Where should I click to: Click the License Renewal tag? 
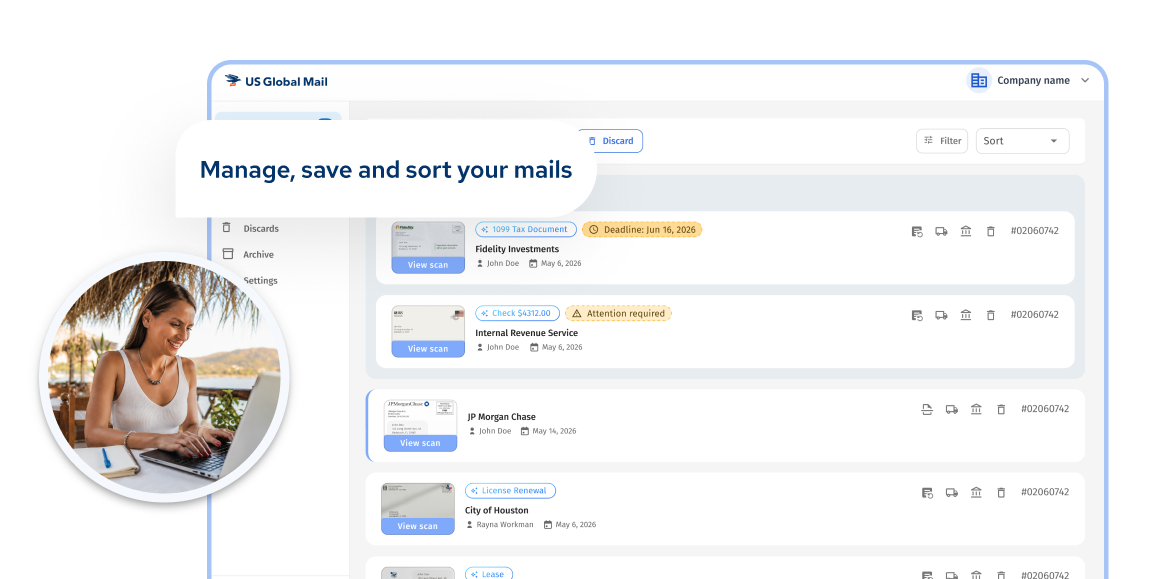[x=510, y=490]
